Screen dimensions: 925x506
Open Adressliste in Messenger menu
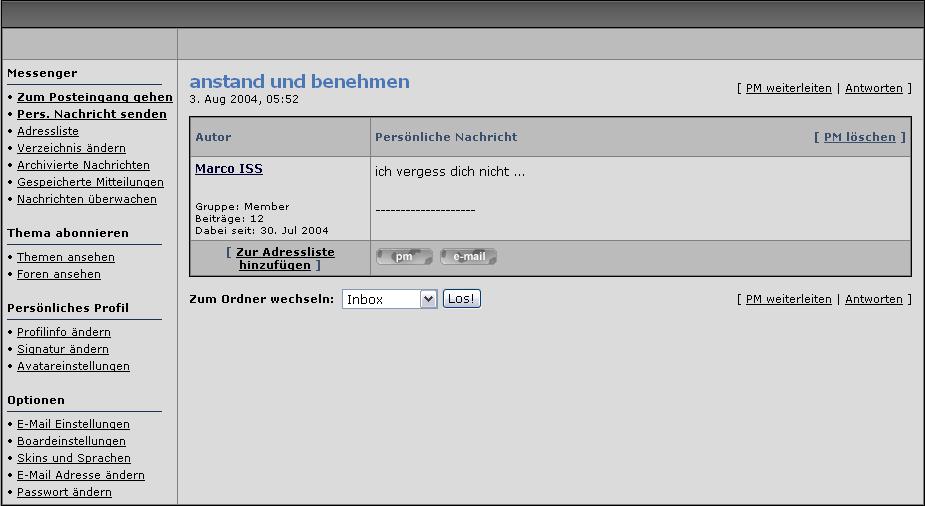point(47,131)
